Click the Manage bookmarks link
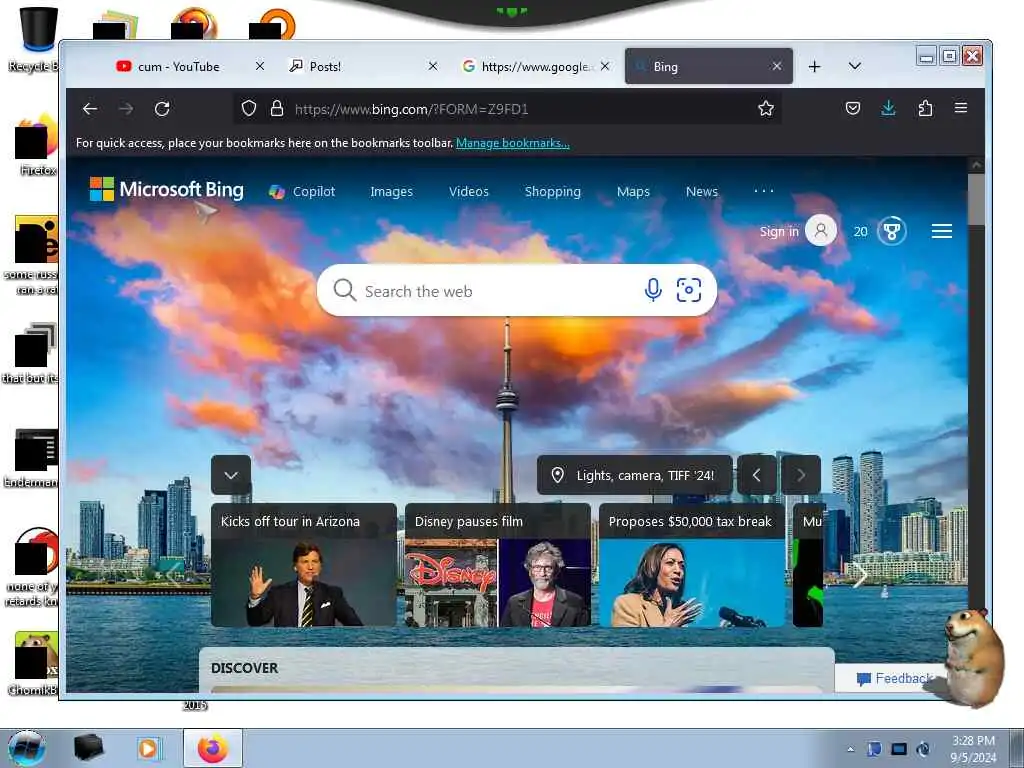This screenshot has height=768, width=1024. click(x=513, y=143)
